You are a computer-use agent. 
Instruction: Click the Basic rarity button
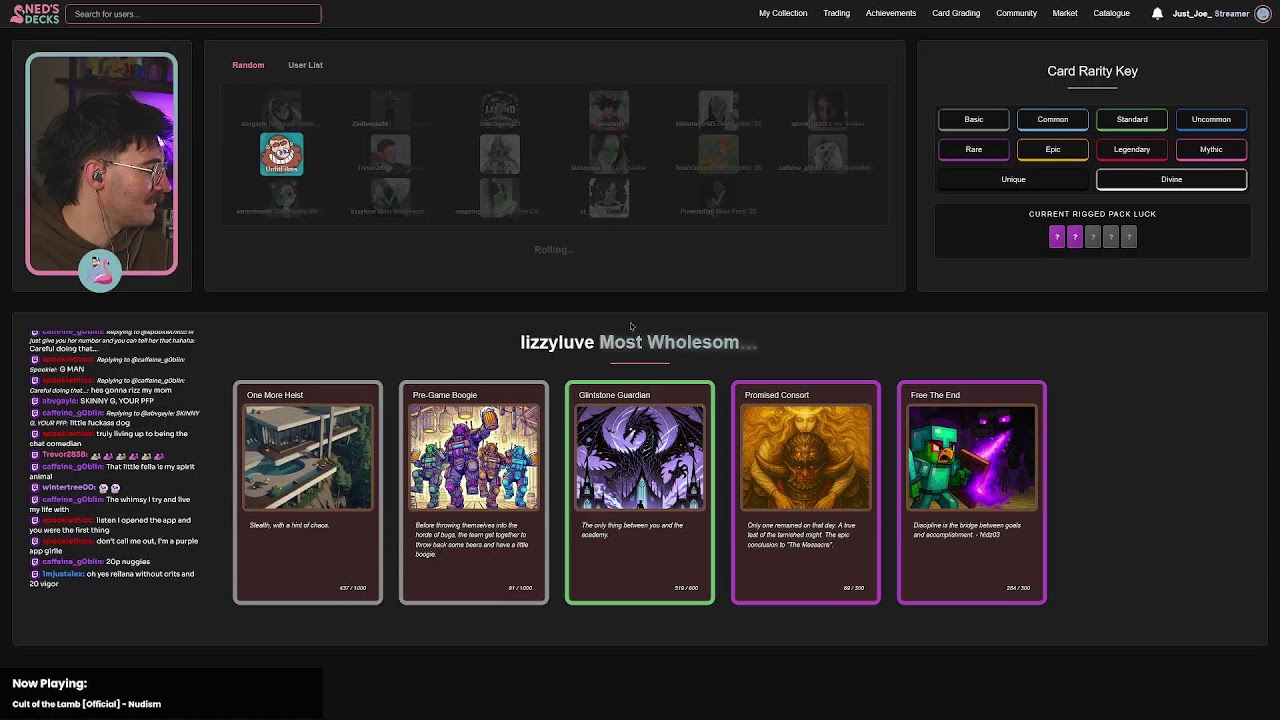973,120
